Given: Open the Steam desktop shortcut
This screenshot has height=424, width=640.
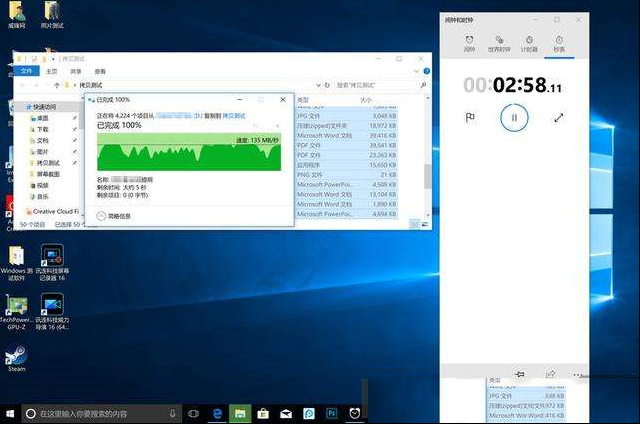Looking at the screenshot, I should tap(16, 358).
